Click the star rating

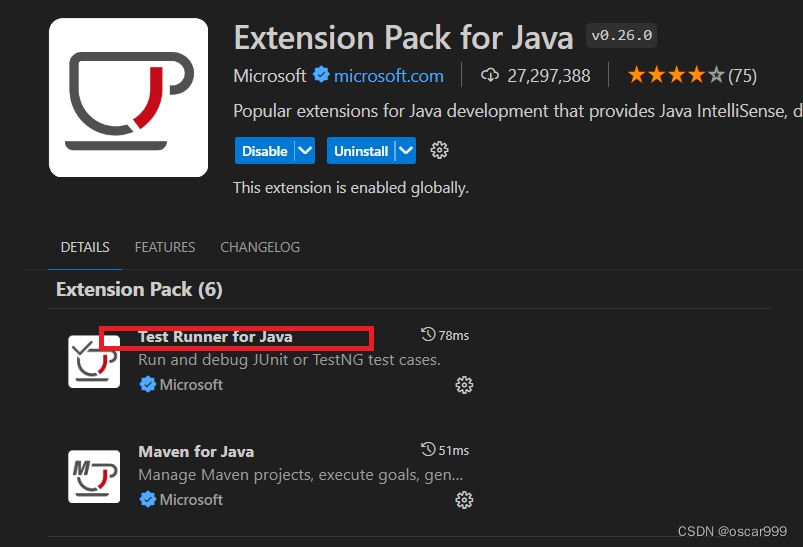676,75
